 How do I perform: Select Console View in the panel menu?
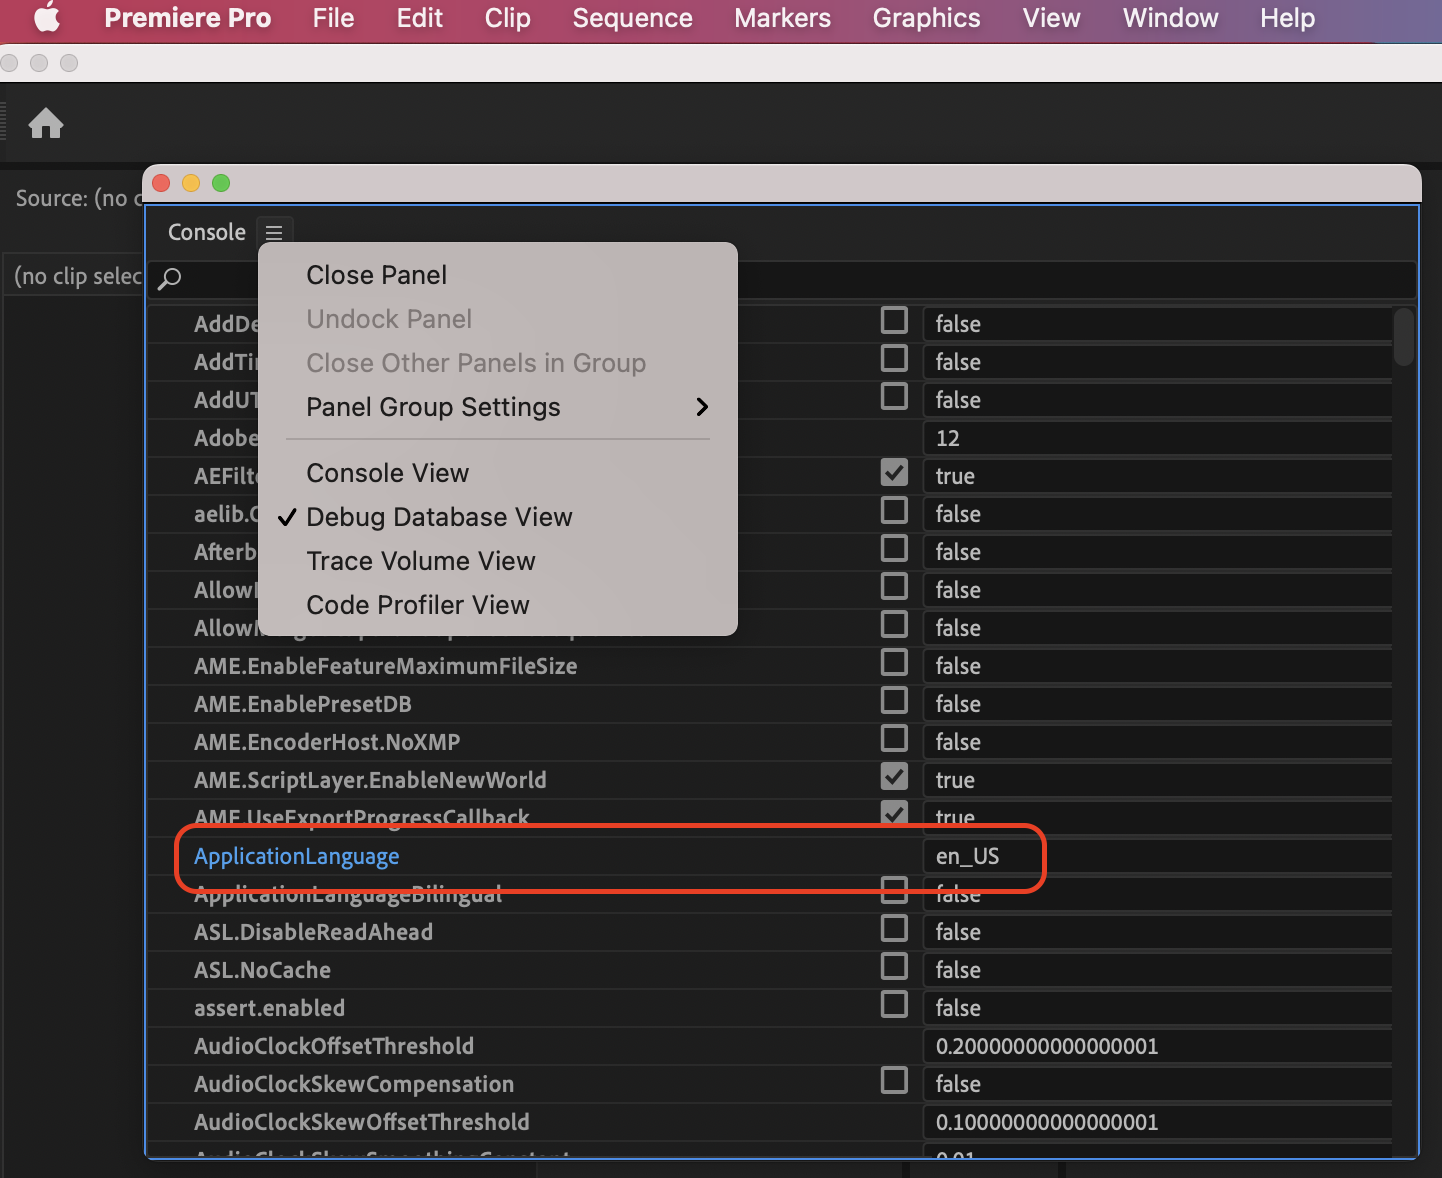[388, 473]
